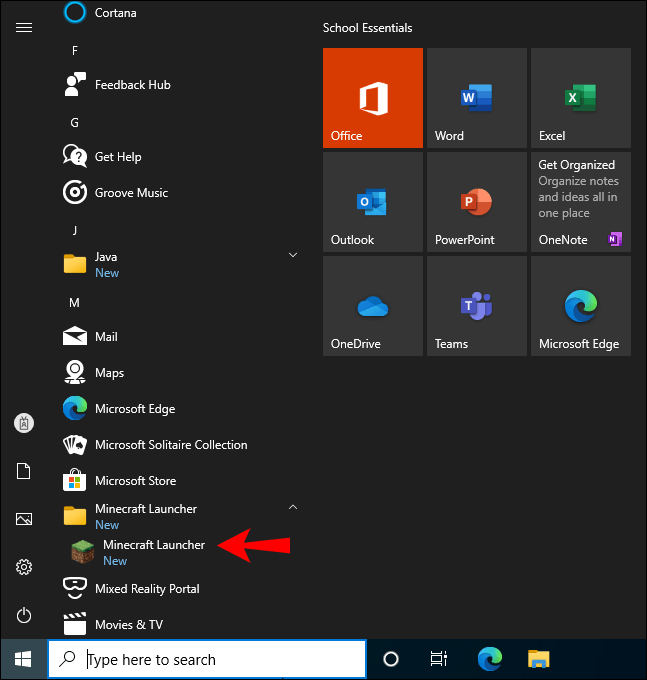Viewport: 647px width, 680px height.
Task: Launch Groove Music
Action: coord(180,193)
